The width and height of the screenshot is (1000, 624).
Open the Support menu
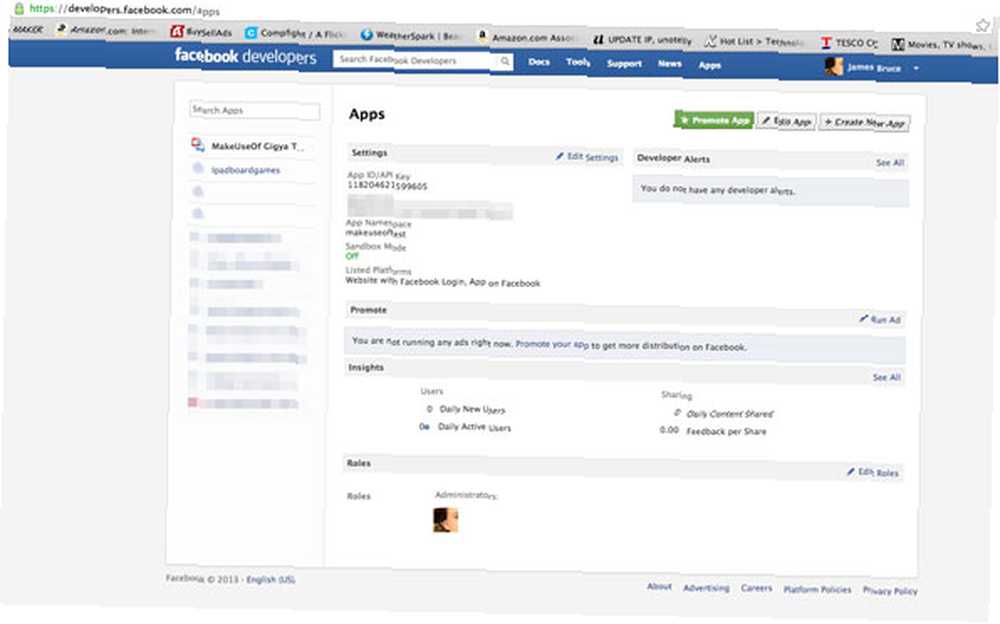(x=624, y=63)
